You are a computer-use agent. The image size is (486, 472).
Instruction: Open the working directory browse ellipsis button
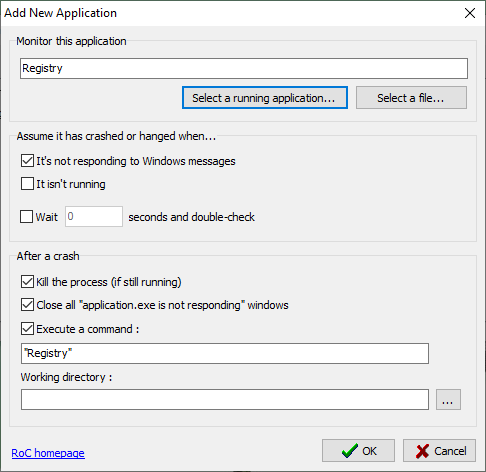[x=448, y=399]
